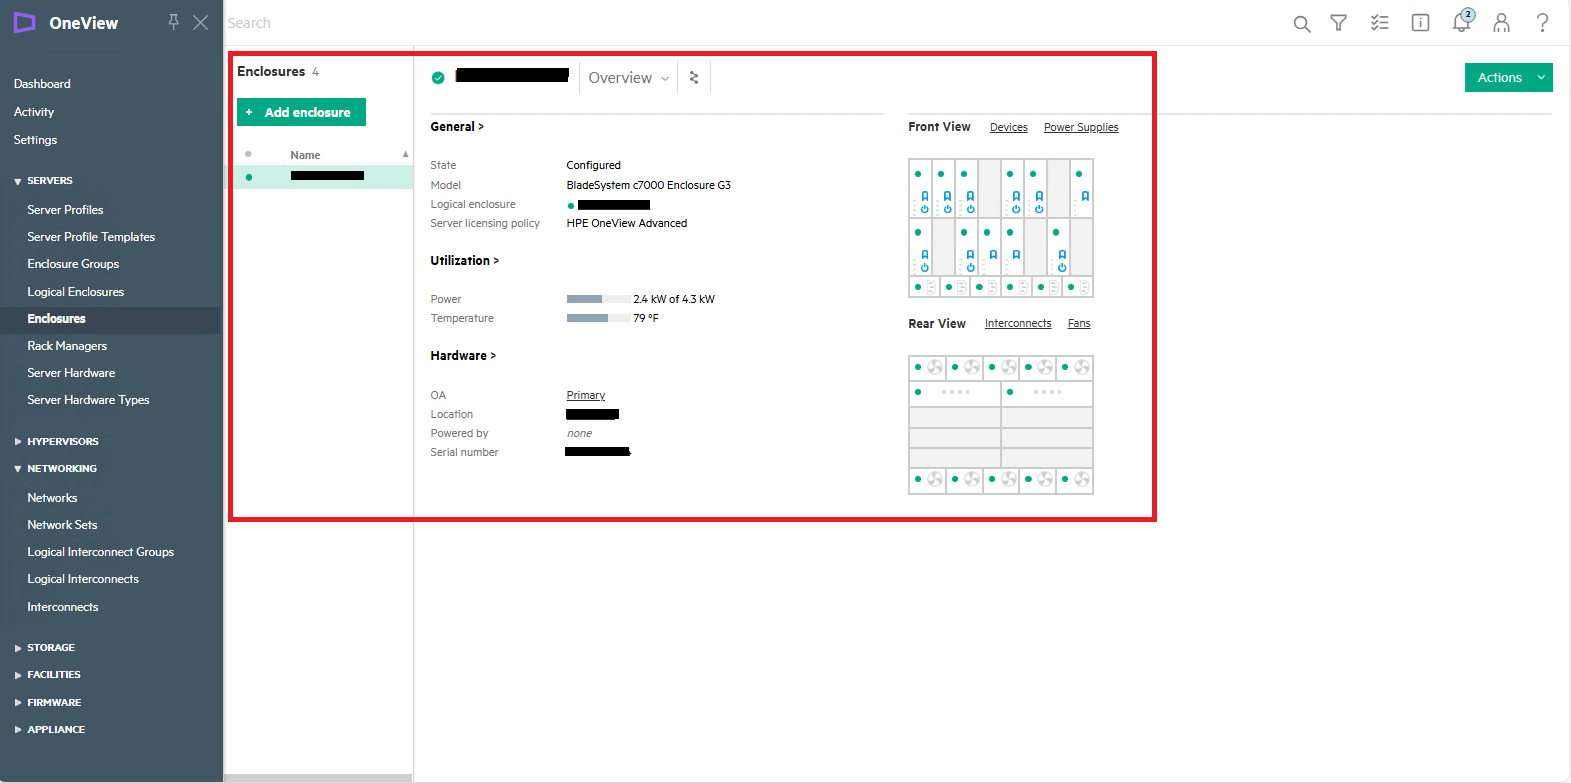Expand the Storage section

click(x=50, y=648)
